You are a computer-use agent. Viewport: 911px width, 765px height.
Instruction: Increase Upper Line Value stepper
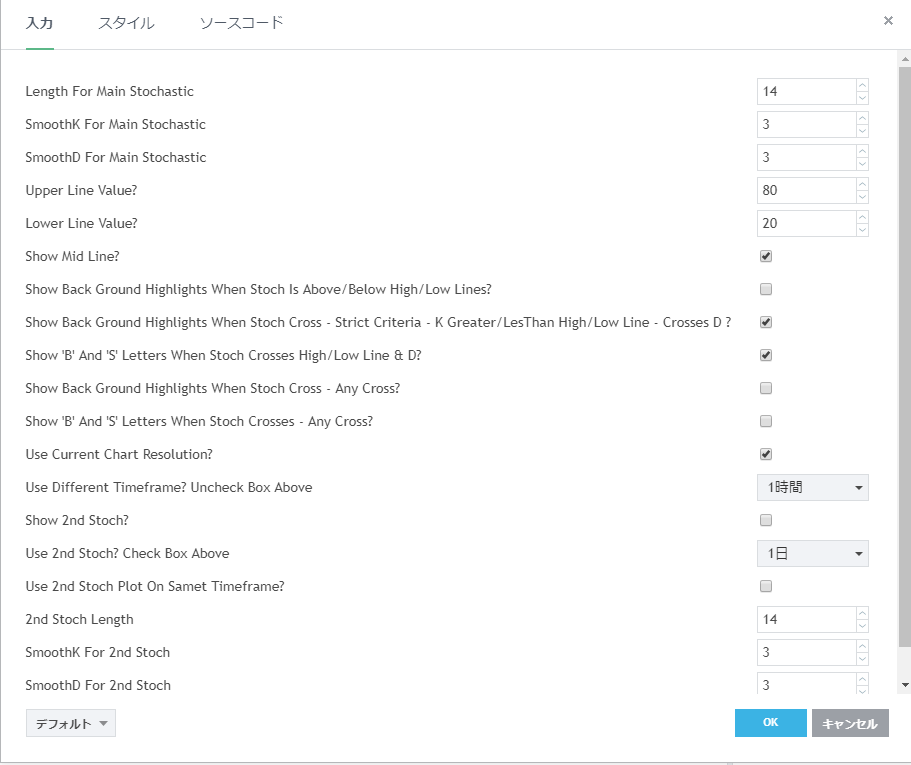(x=862, y=184)
